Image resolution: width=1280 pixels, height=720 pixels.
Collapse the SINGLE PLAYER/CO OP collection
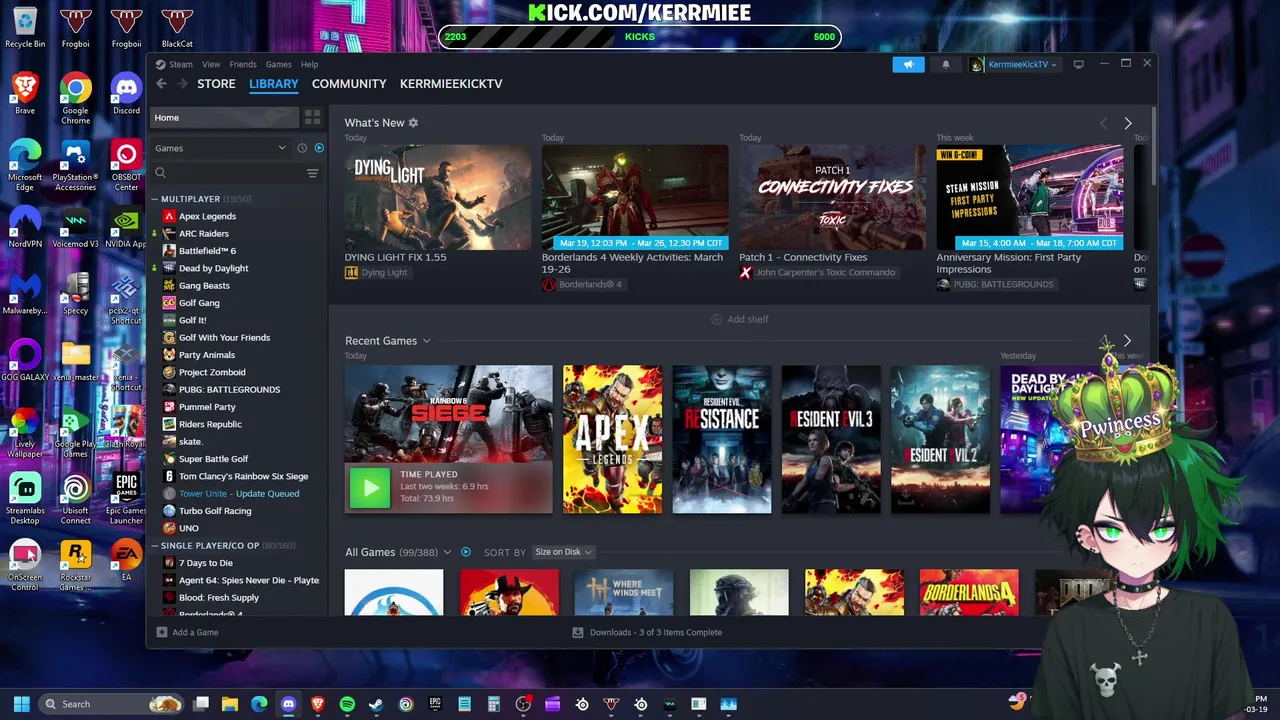coord(155,546)
